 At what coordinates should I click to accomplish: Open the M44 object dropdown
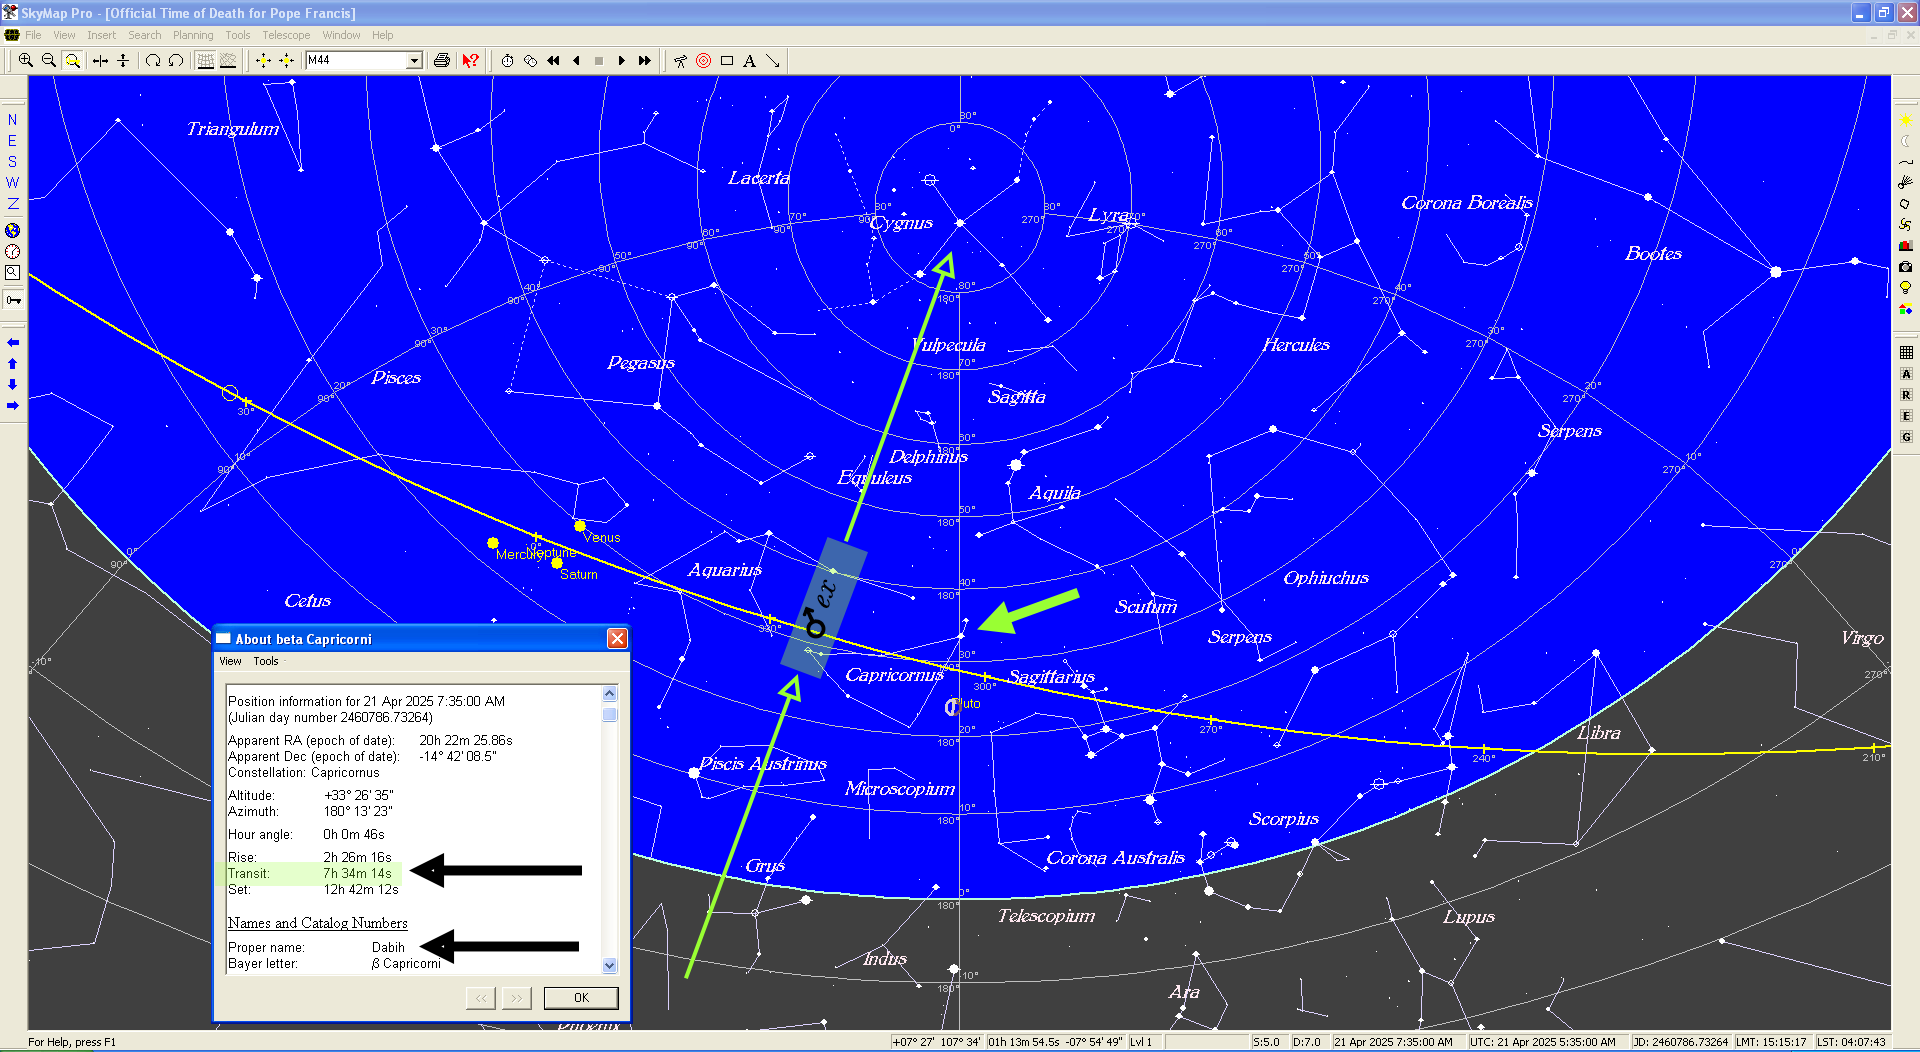(x=414, y=61)
